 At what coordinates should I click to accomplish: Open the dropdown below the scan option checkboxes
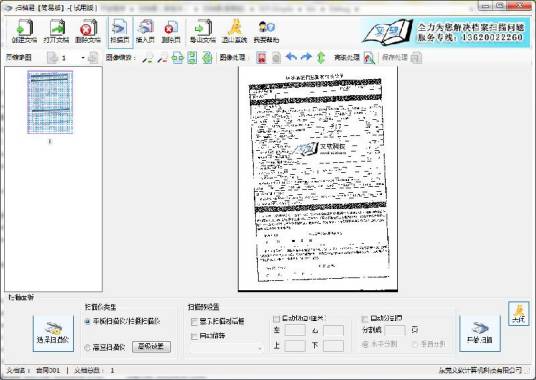(x=227, y=348)
